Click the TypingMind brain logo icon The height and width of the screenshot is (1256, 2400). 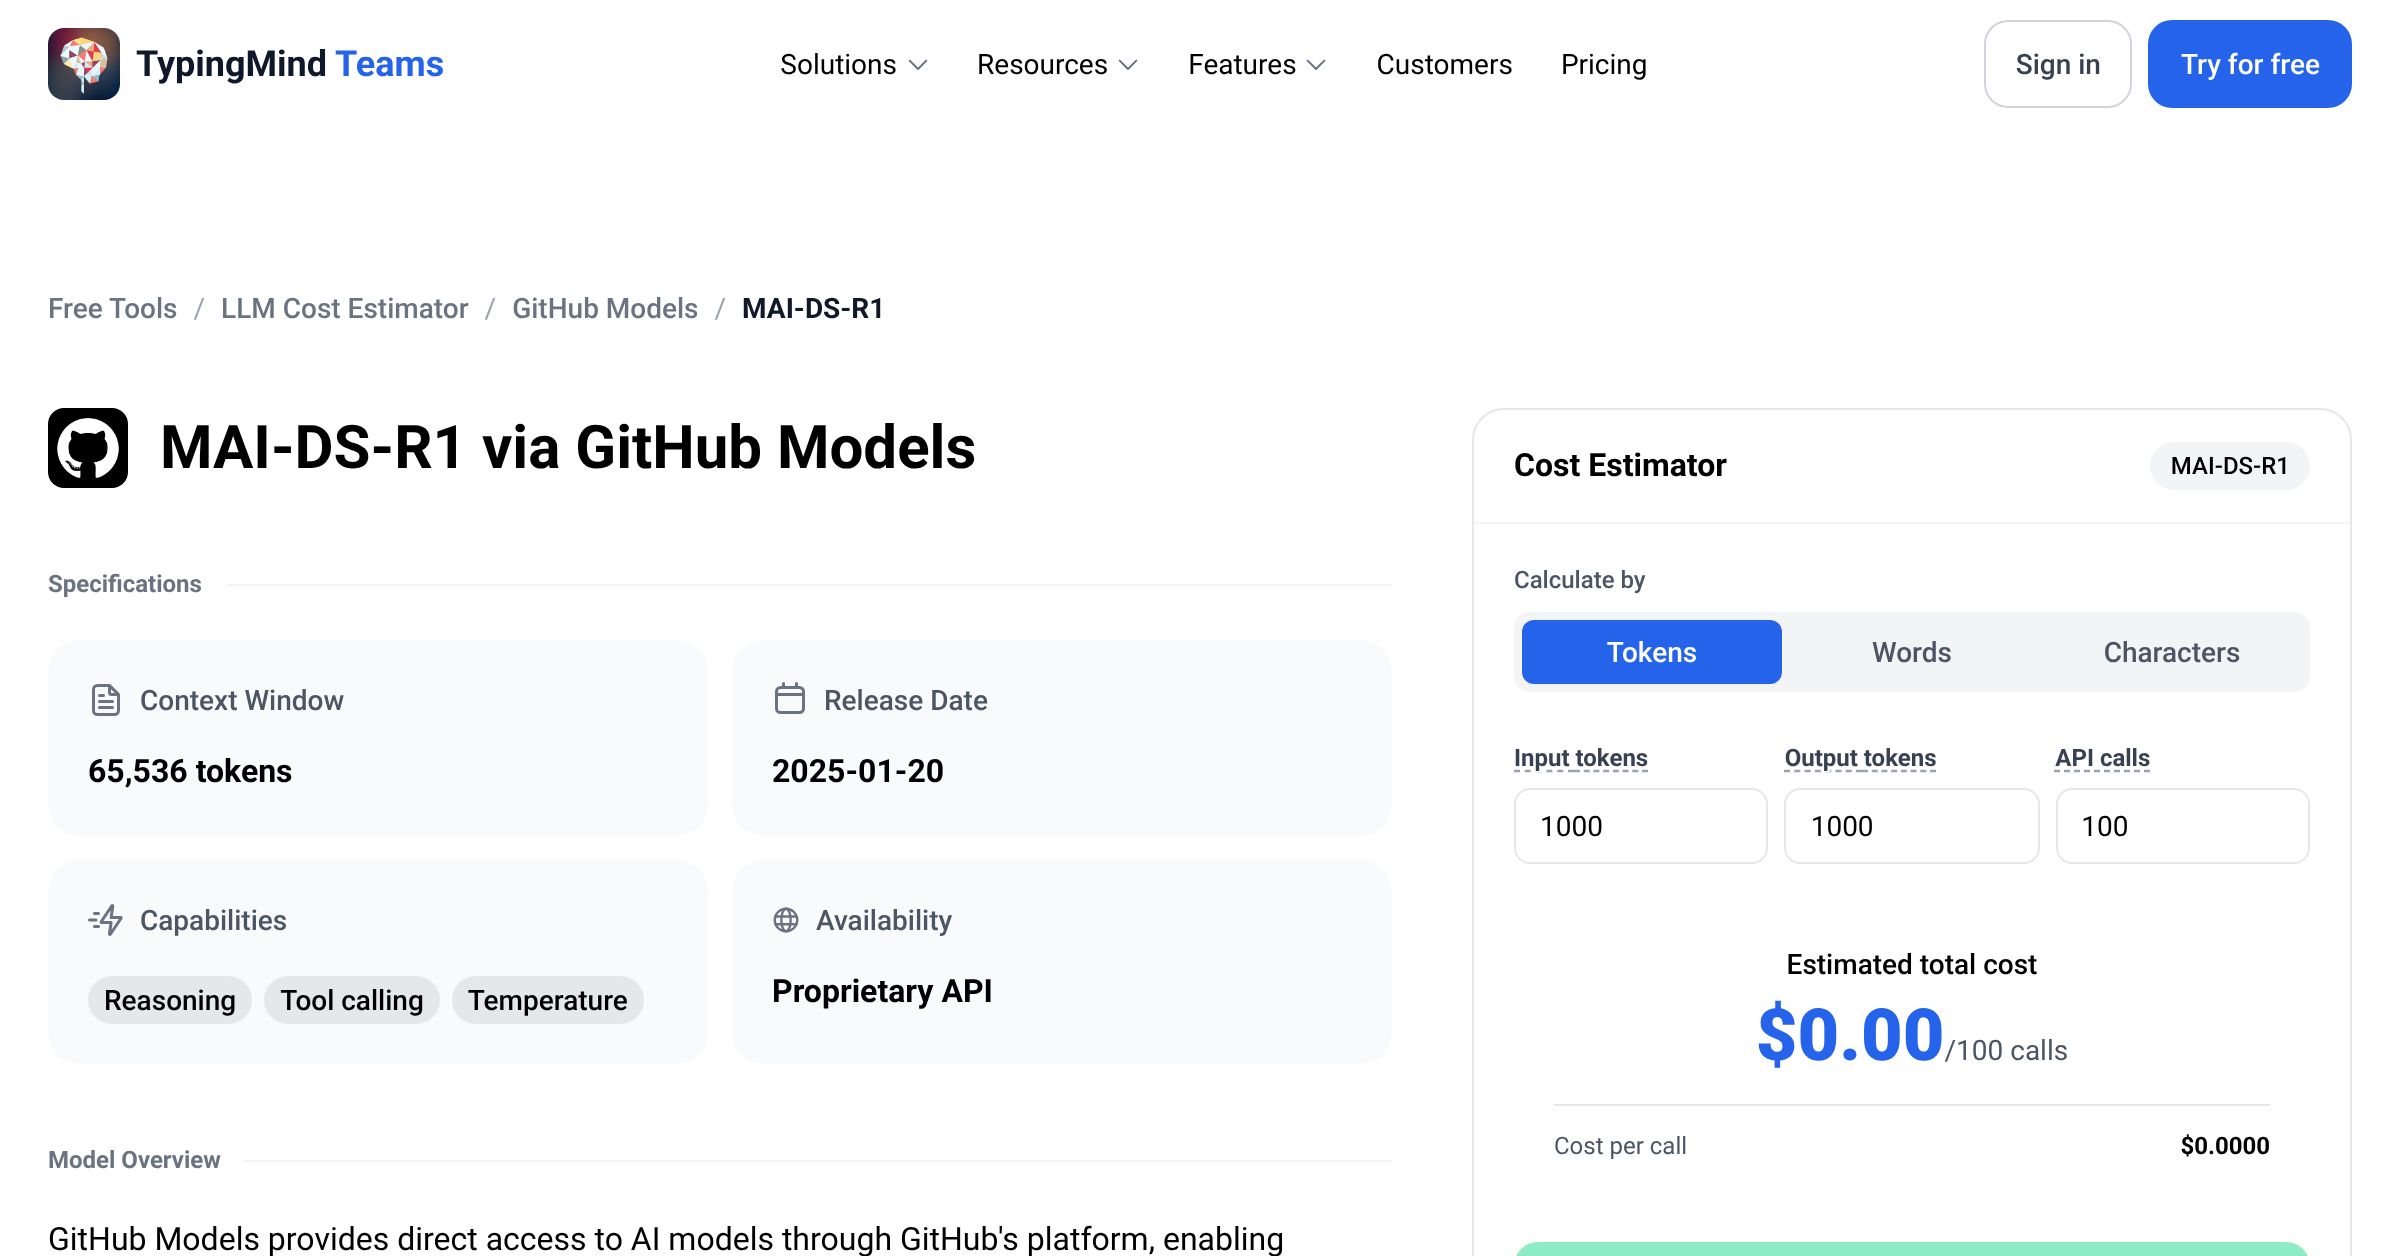[x=84, y=64]
